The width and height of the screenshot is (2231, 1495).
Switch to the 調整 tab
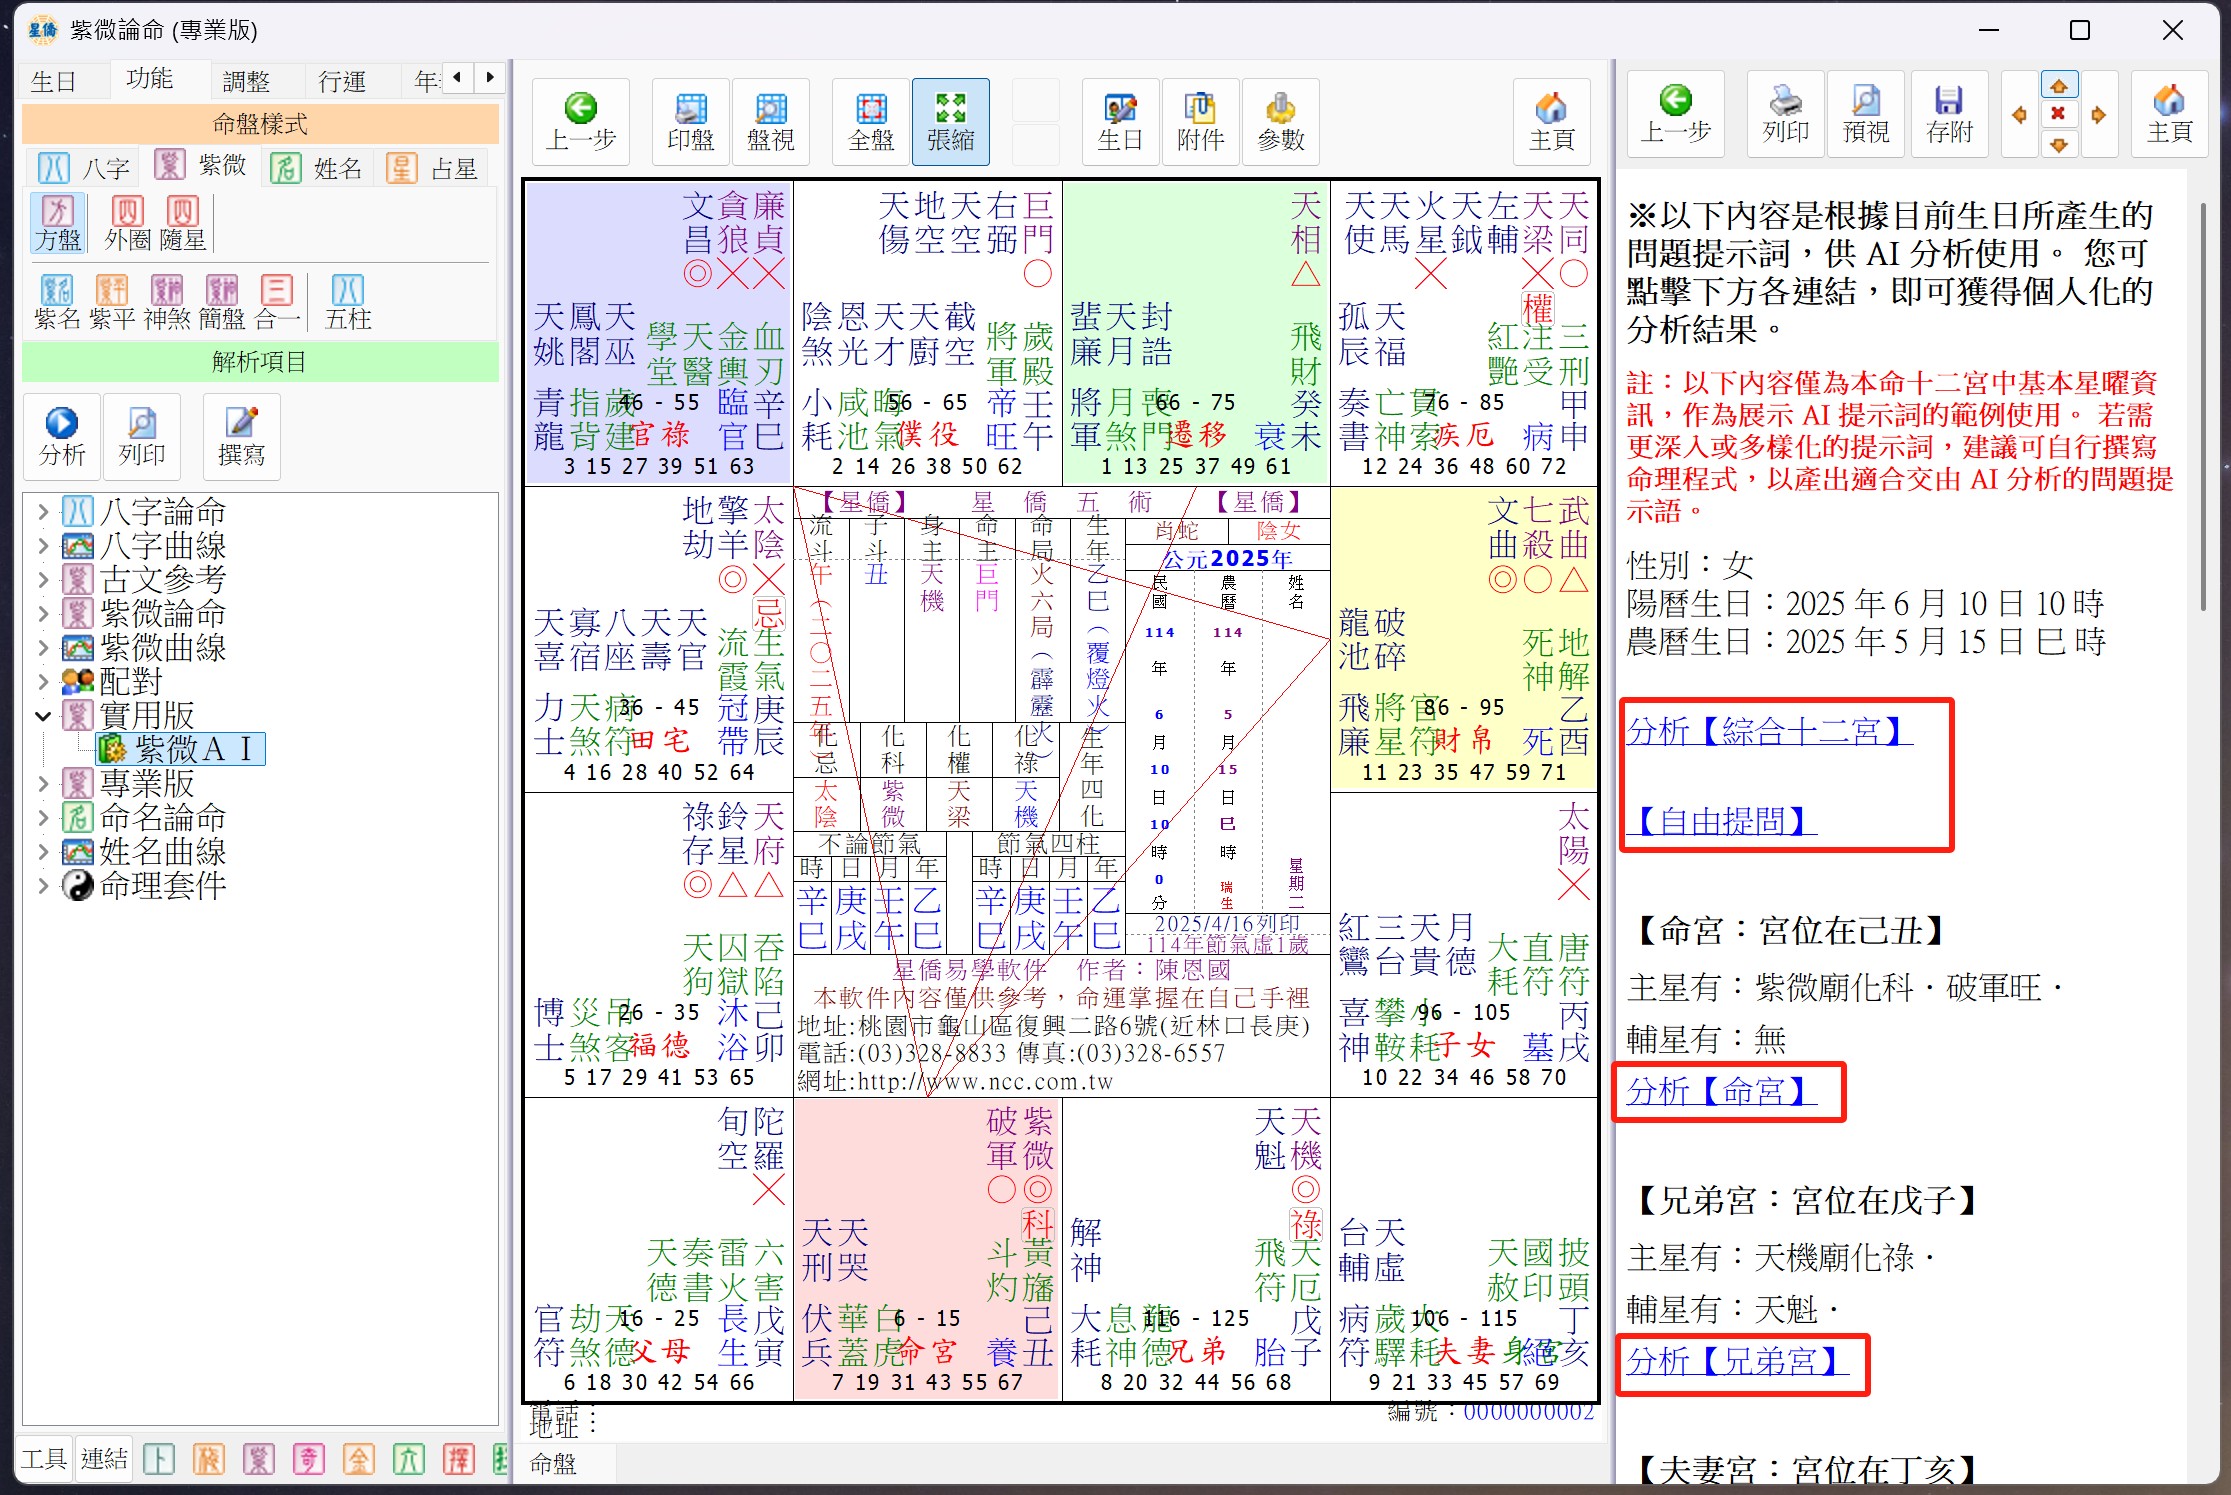246,80
